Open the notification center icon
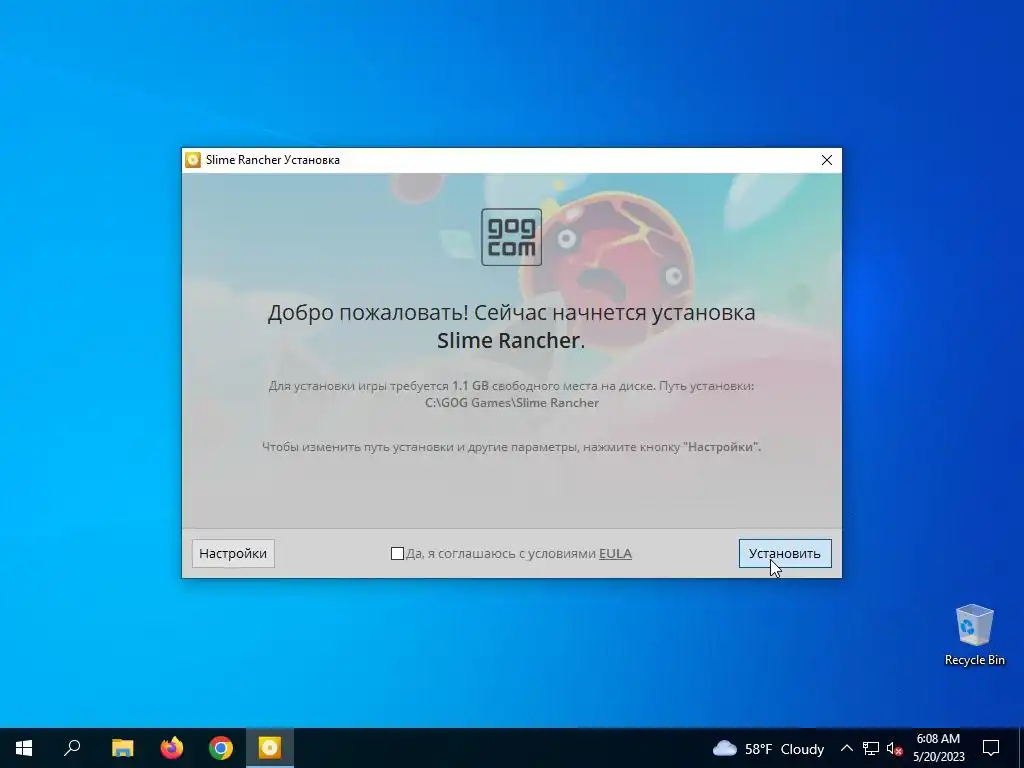Image resolution: width=1024 pixels, height=768 pixels. (x=991, y=748)
